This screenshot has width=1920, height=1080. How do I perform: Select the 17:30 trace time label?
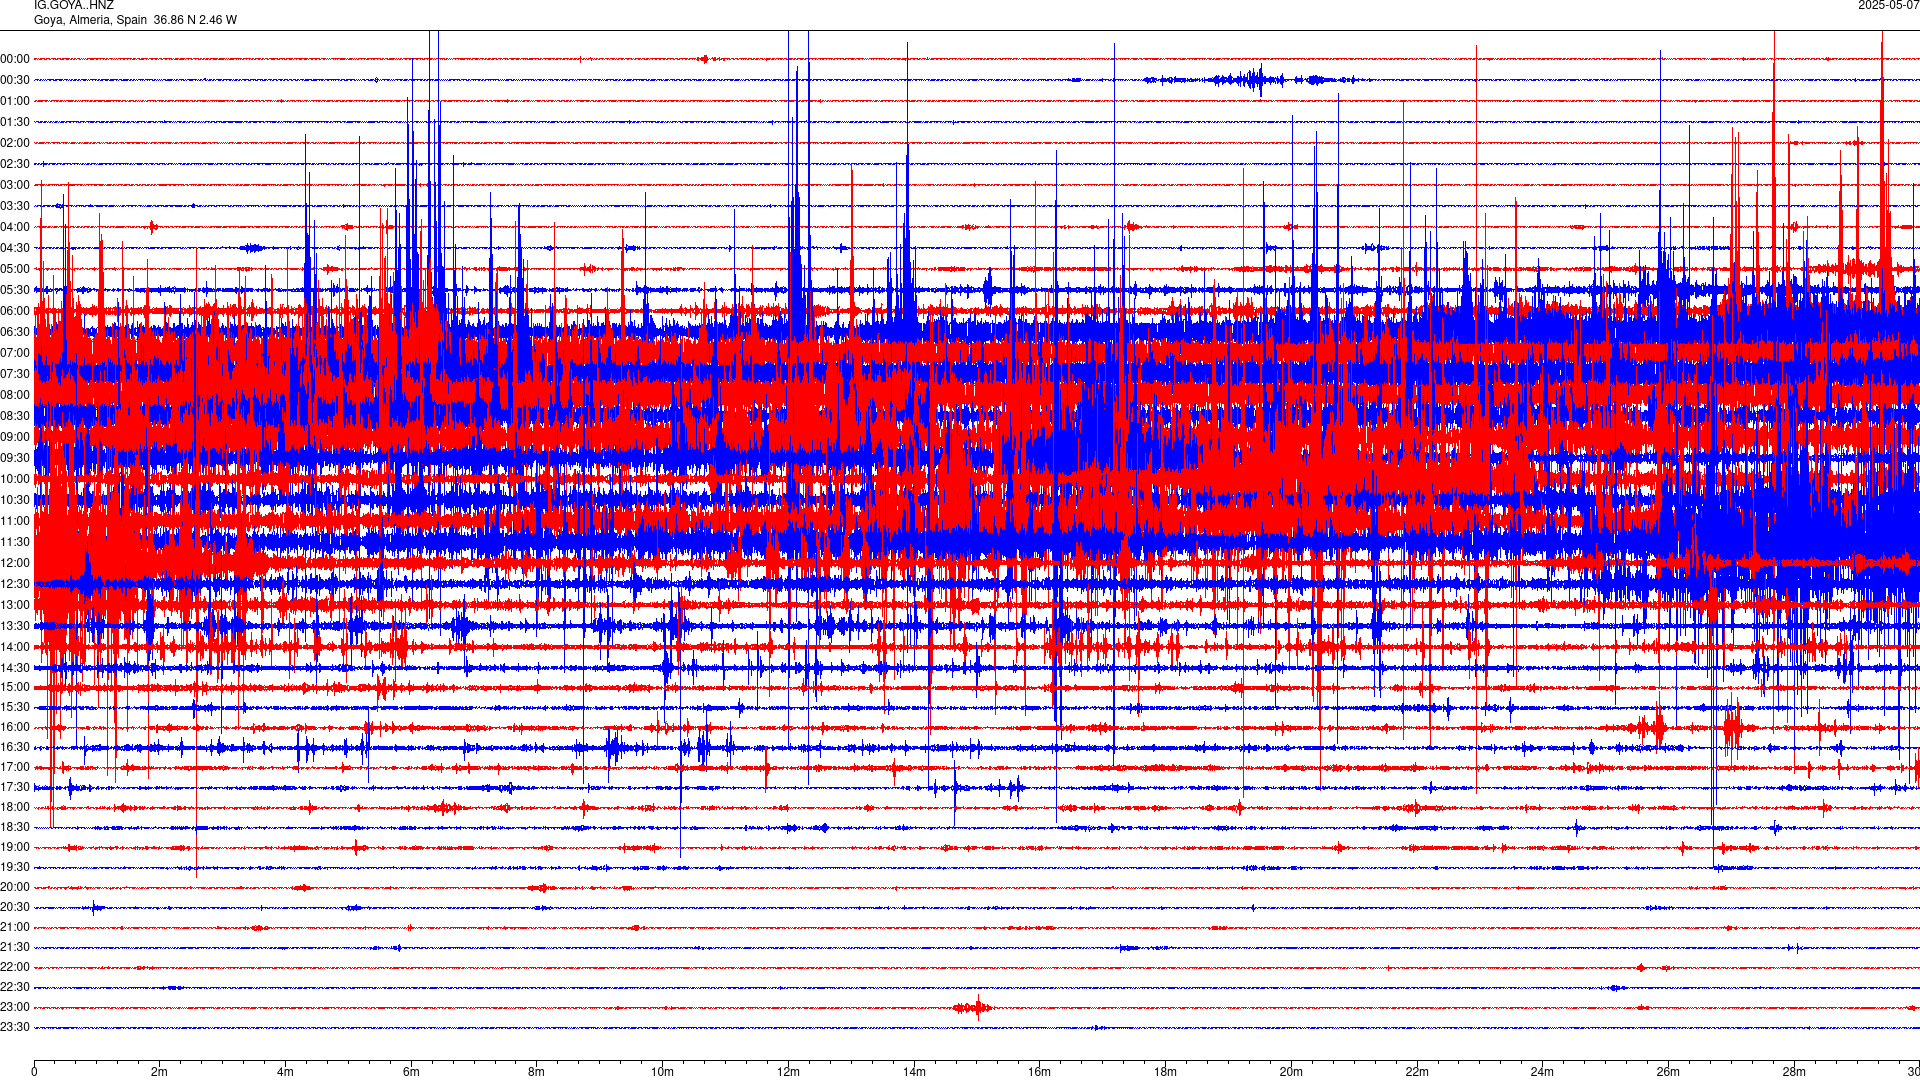click(15, 787)
